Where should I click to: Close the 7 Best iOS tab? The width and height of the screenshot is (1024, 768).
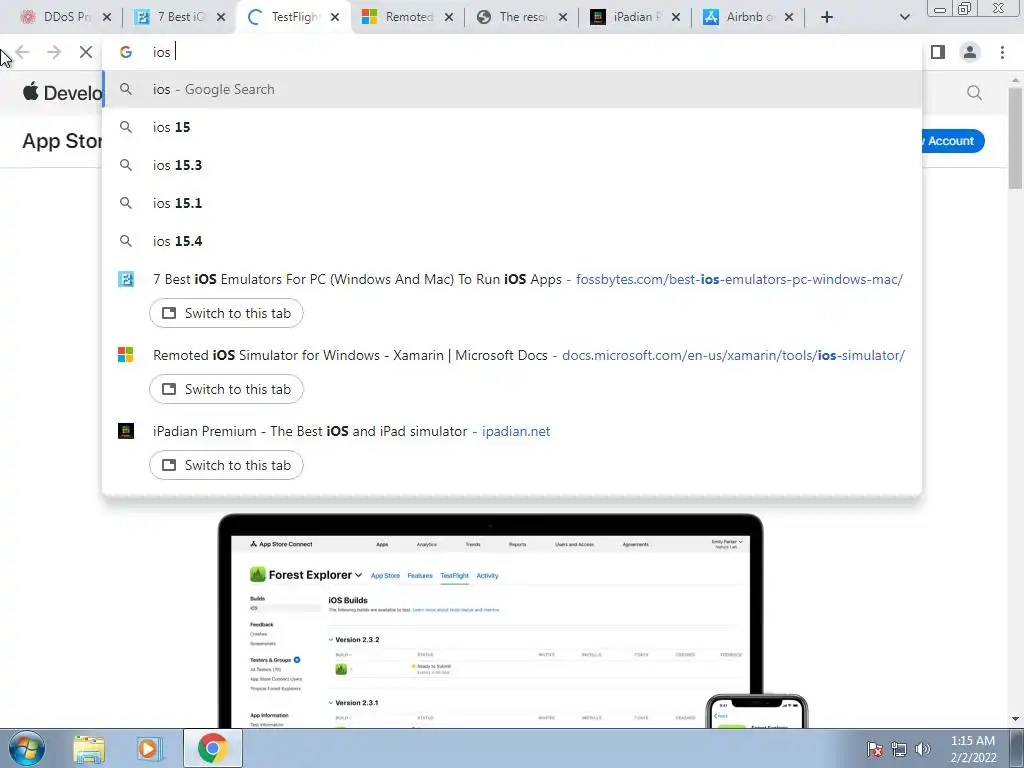[x=221, y=17]
